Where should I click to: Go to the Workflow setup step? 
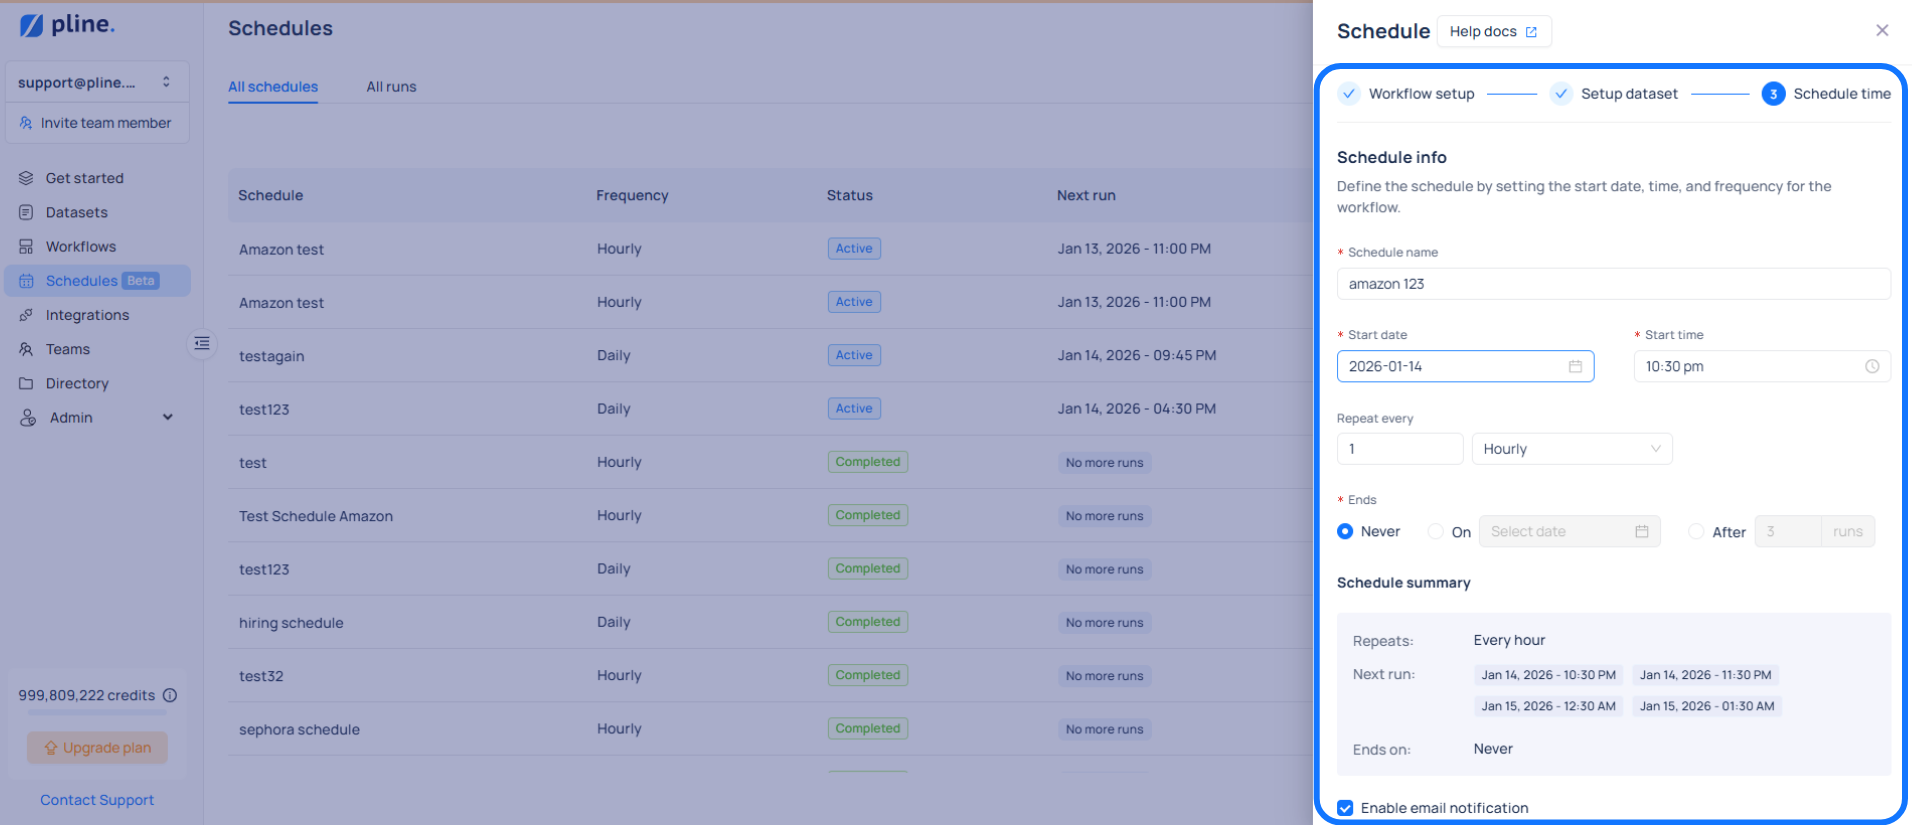[1420, 94]
